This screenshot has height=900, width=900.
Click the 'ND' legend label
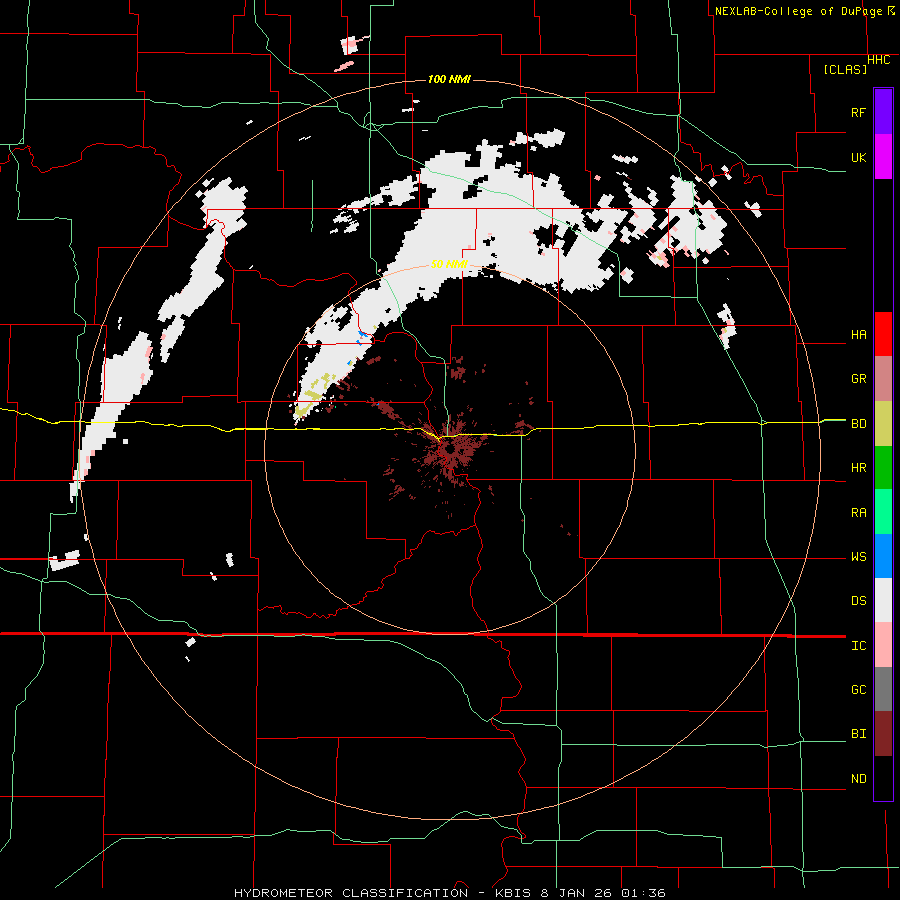(x=859, y=779)
